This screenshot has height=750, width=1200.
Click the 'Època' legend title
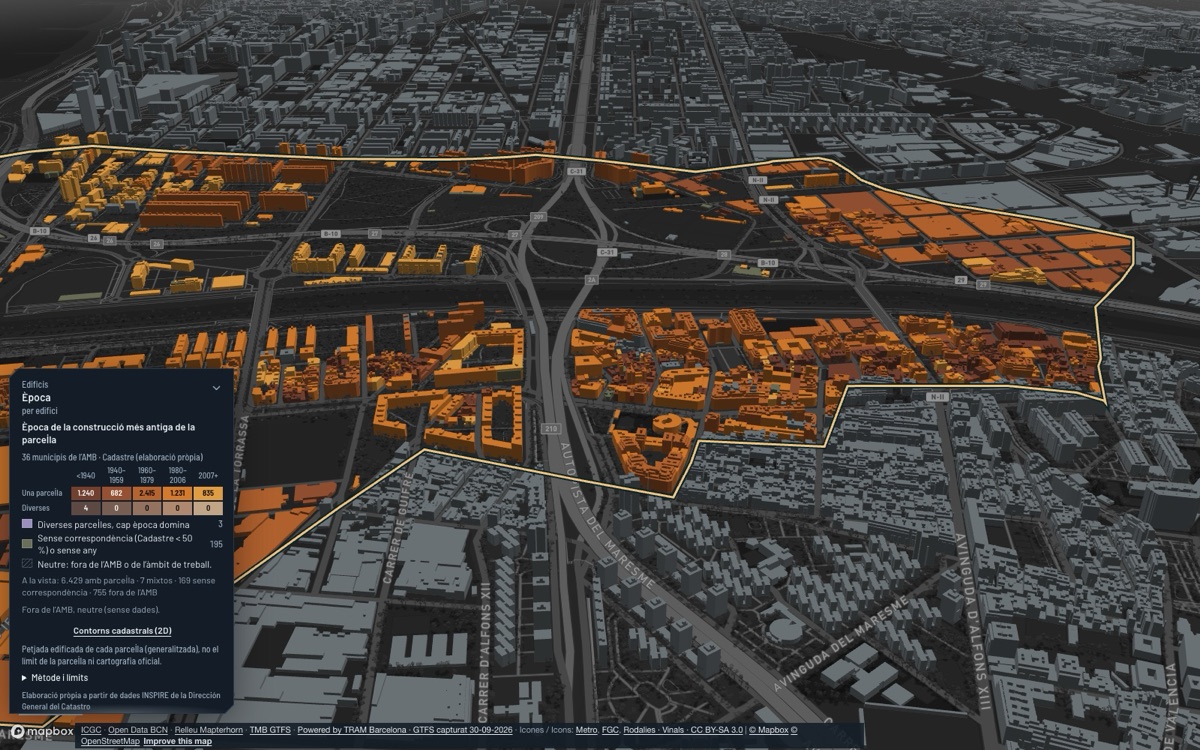point(36,398)
